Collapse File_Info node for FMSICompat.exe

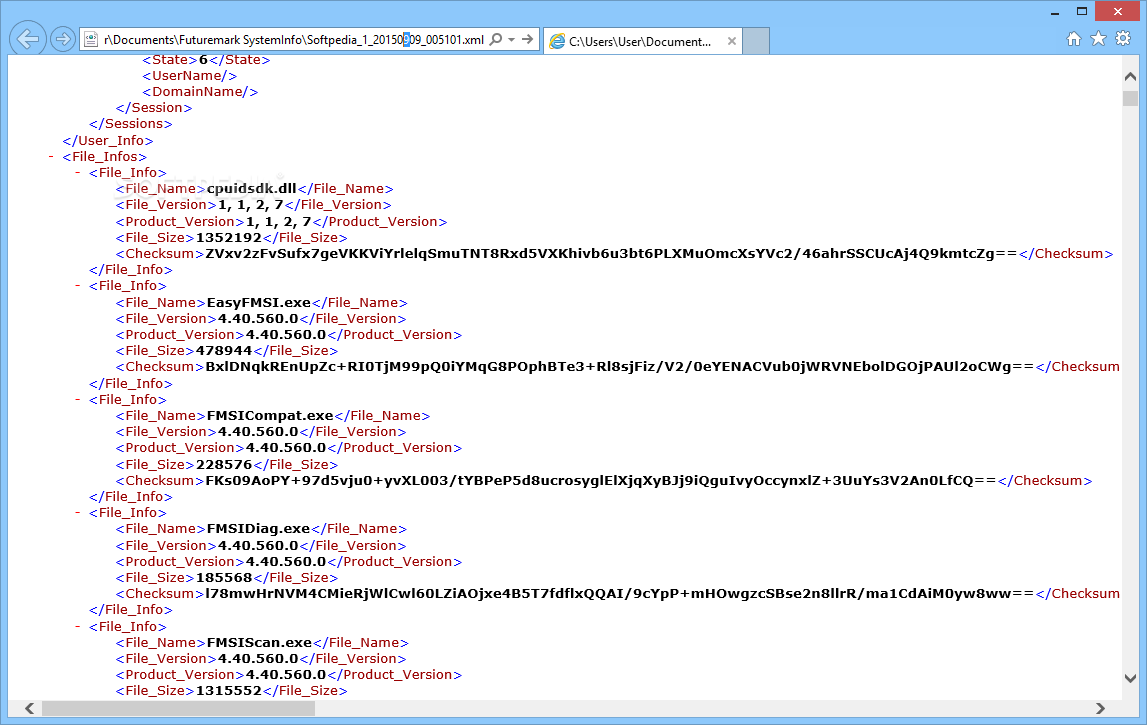78,399
